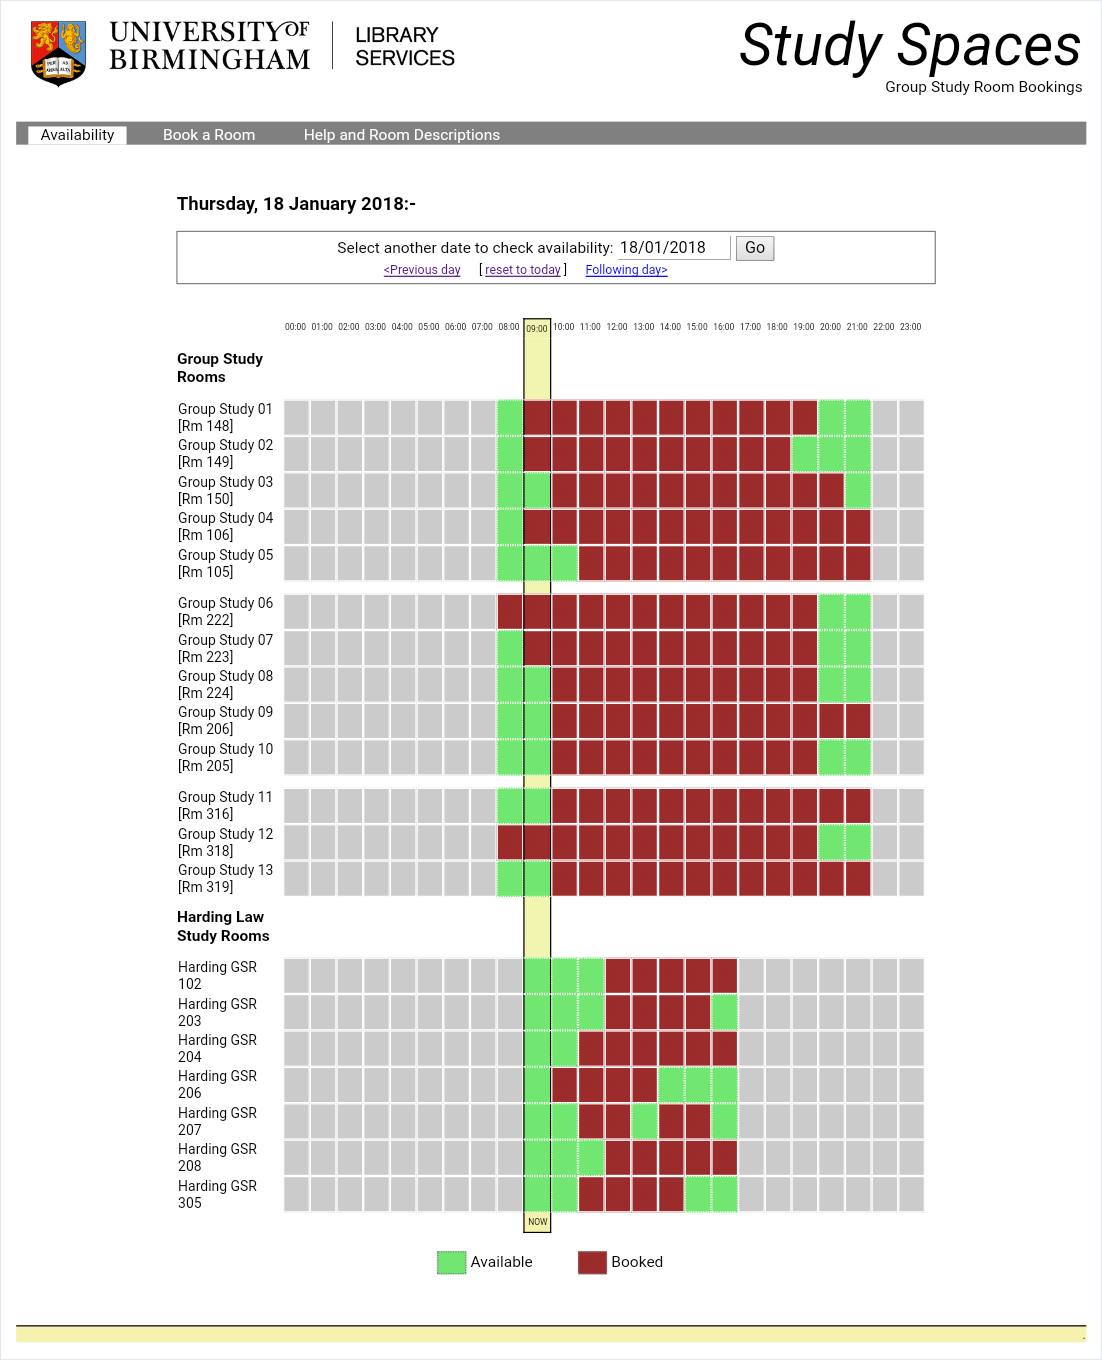Jump to the Following day
This screenshot has height=1360, width=1102.
click(626, 270)
